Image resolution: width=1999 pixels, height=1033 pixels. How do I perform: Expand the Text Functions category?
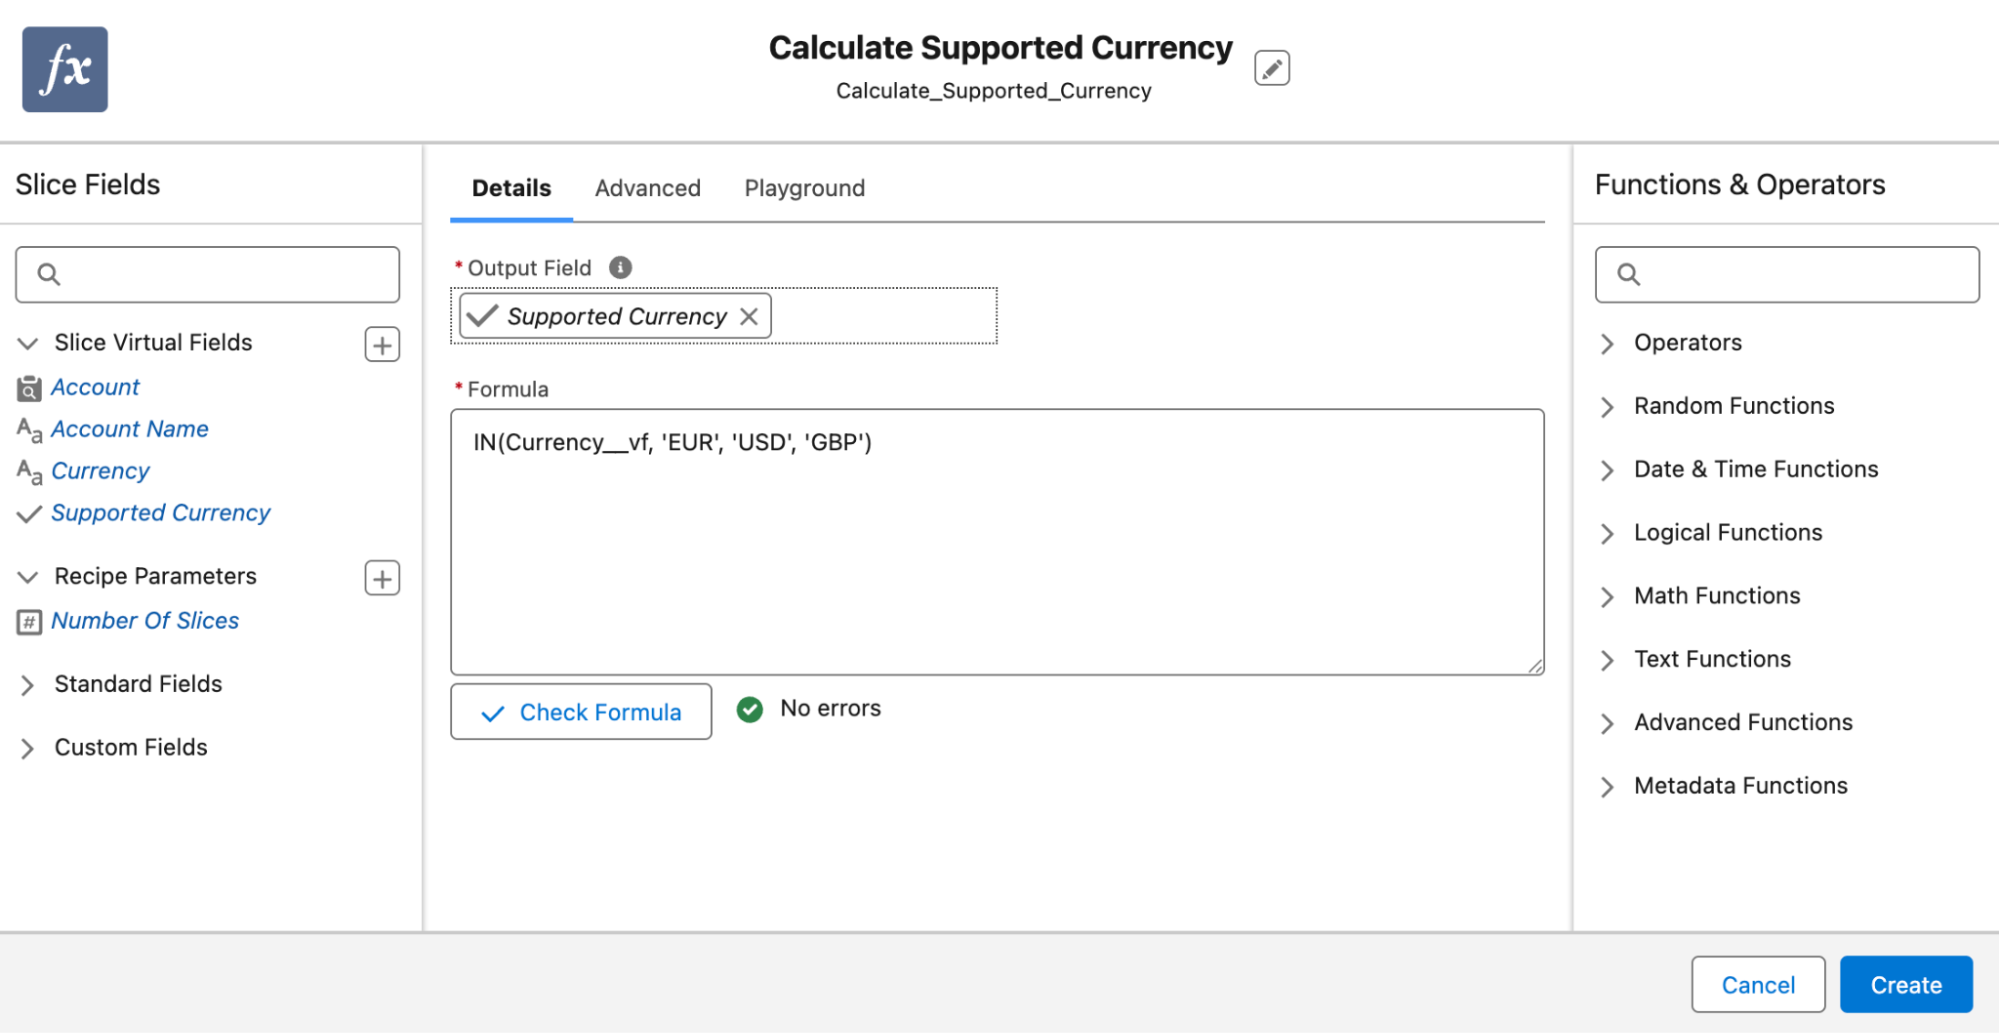(1607, 660)
